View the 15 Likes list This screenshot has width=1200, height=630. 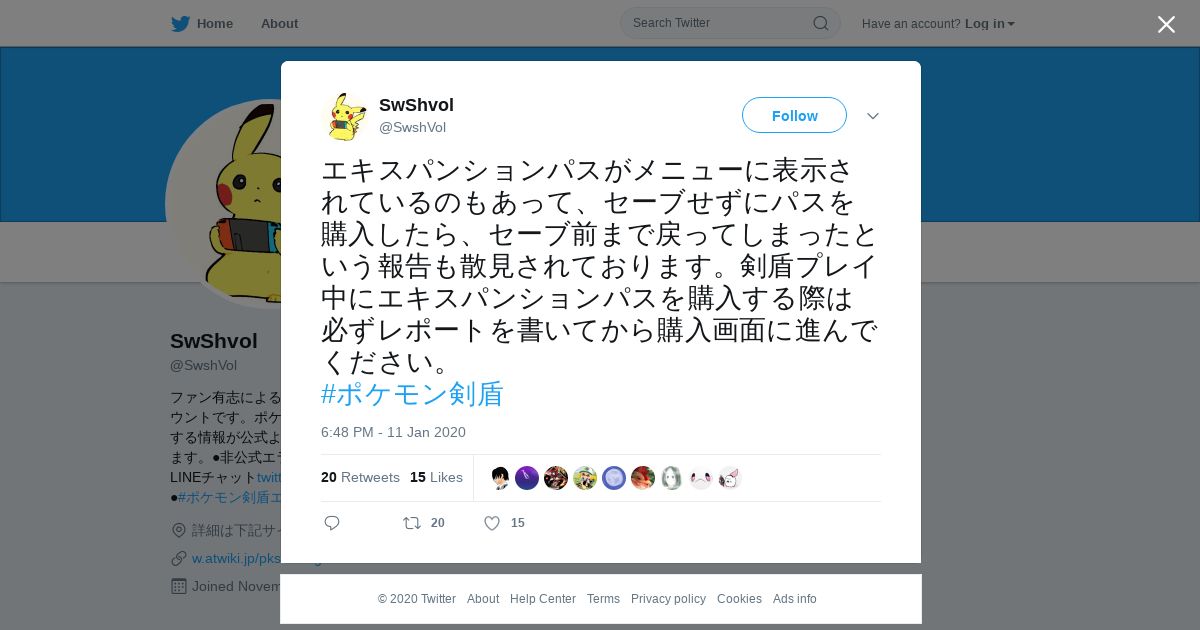(x=436, y=477)
